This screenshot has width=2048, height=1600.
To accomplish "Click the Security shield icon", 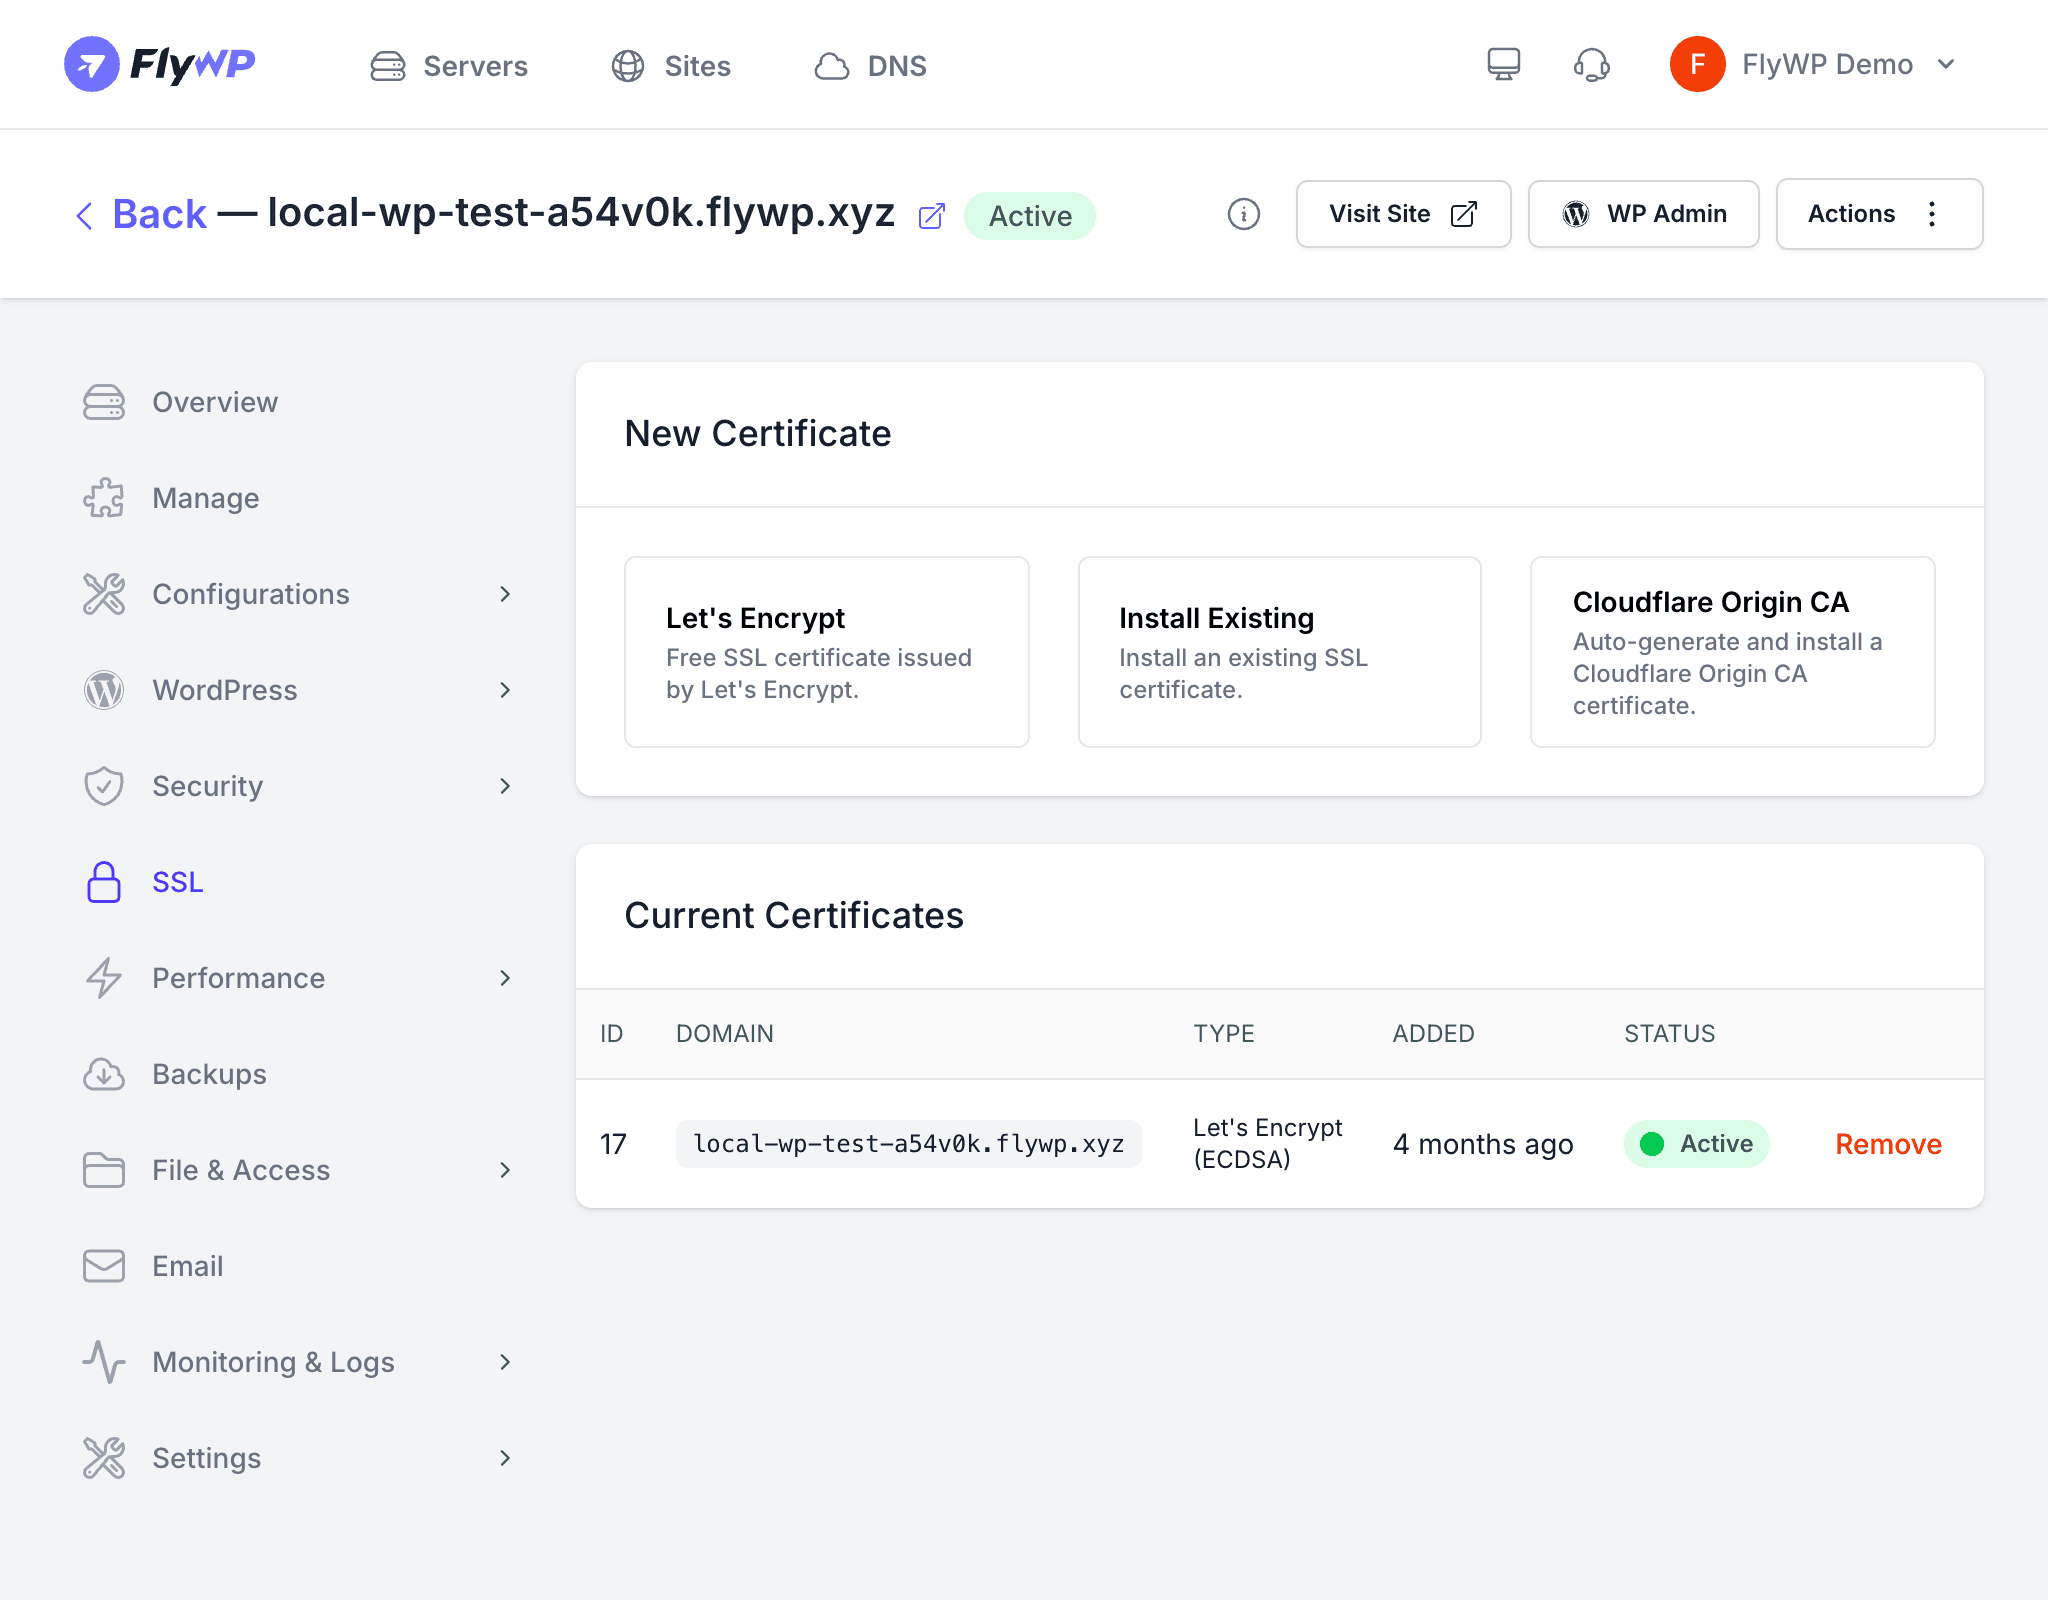I will point(104,786).
